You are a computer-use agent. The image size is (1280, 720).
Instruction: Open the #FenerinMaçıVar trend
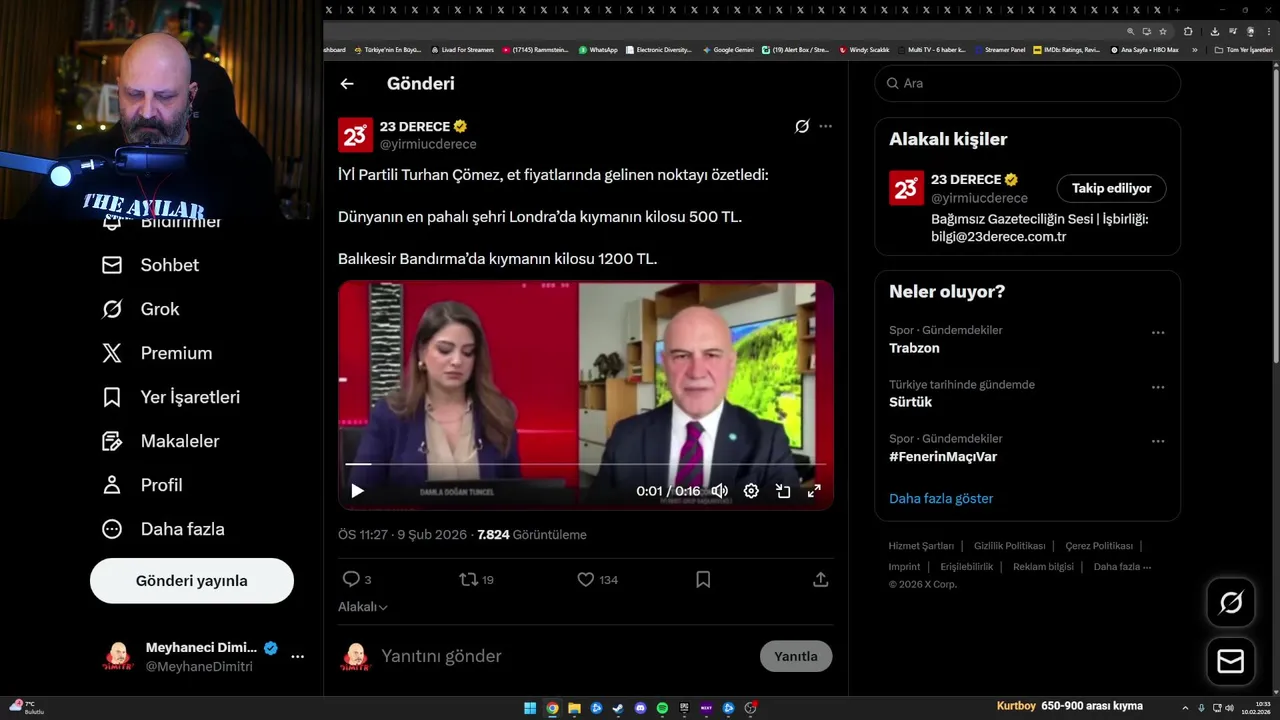point(943,457)
